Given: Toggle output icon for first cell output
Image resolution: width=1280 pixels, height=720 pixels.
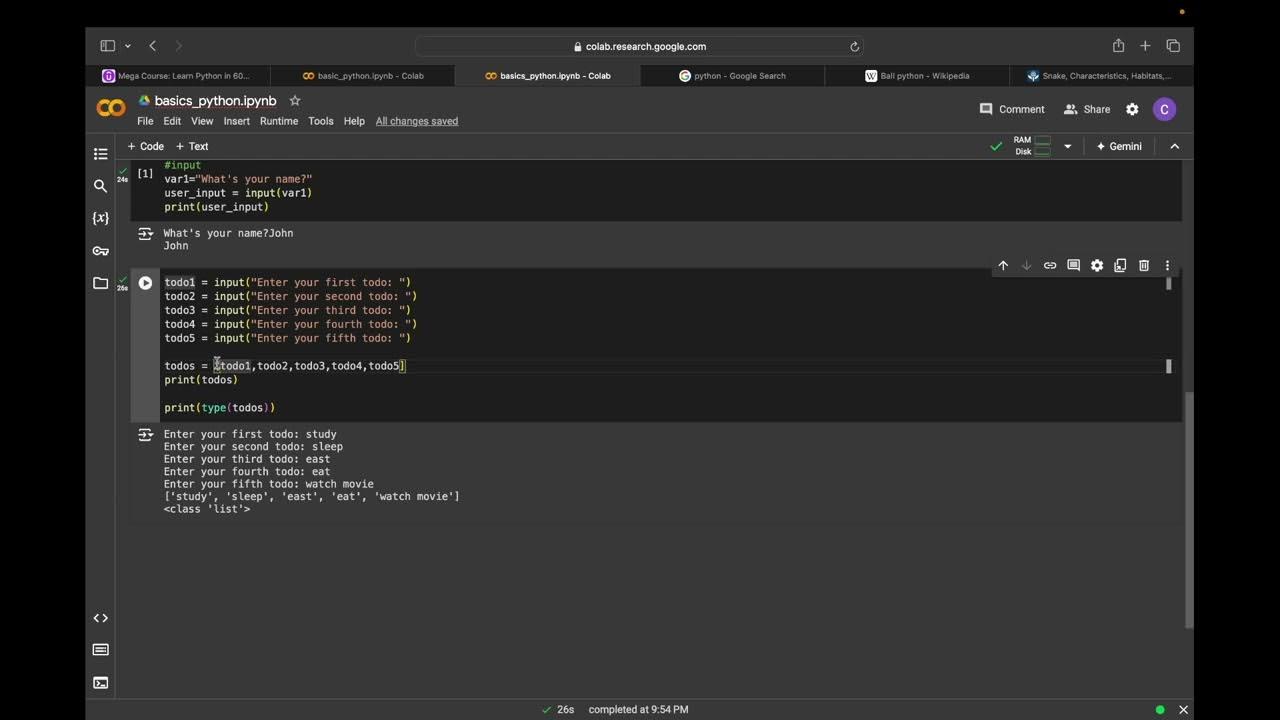Looking at the screenshot, I should point(145,234).
